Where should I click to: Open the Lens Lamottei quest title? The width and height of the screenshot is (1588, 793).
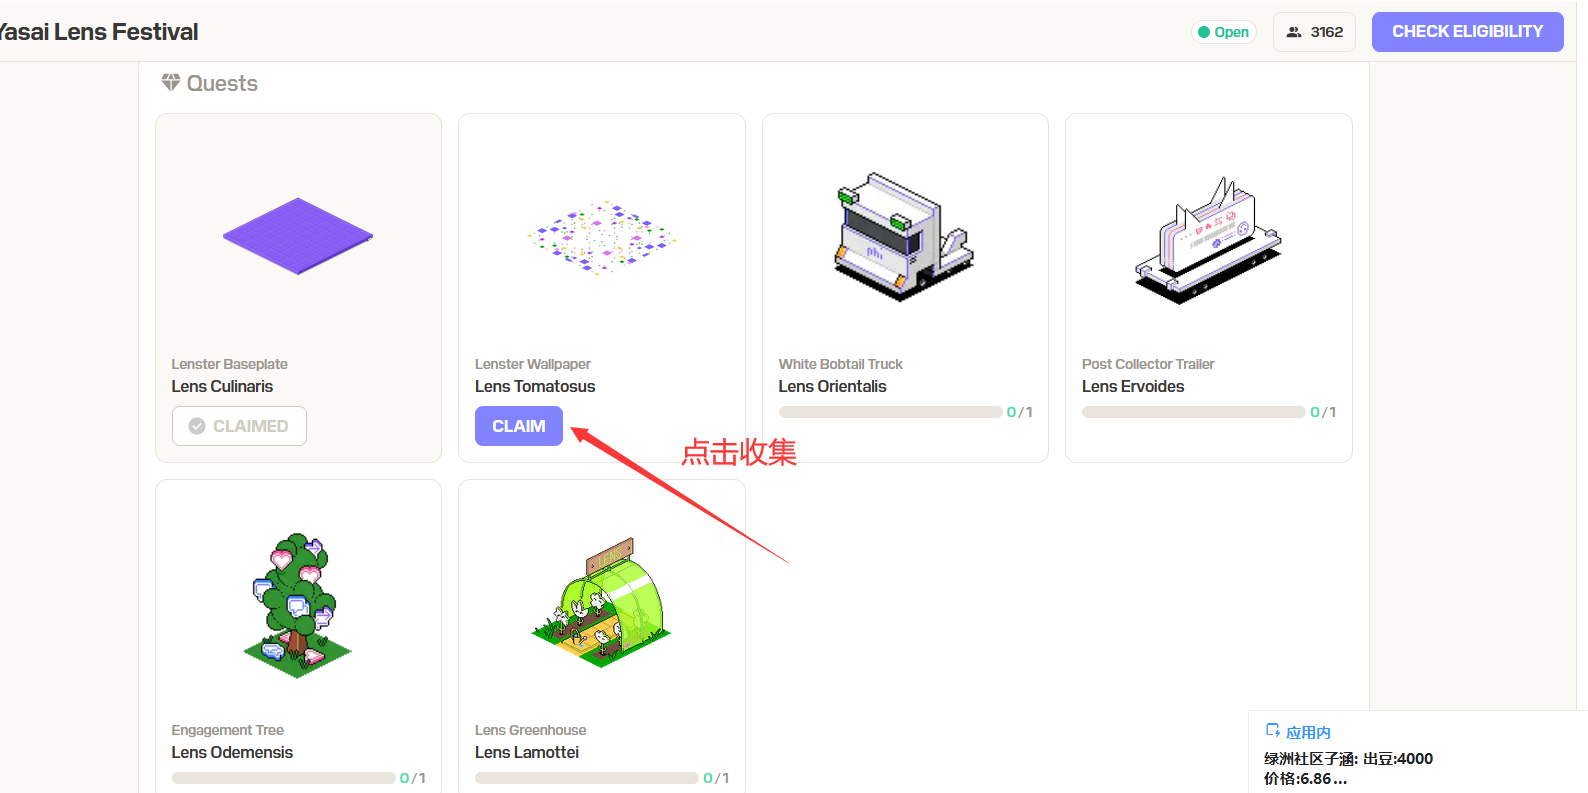[527, 752]
